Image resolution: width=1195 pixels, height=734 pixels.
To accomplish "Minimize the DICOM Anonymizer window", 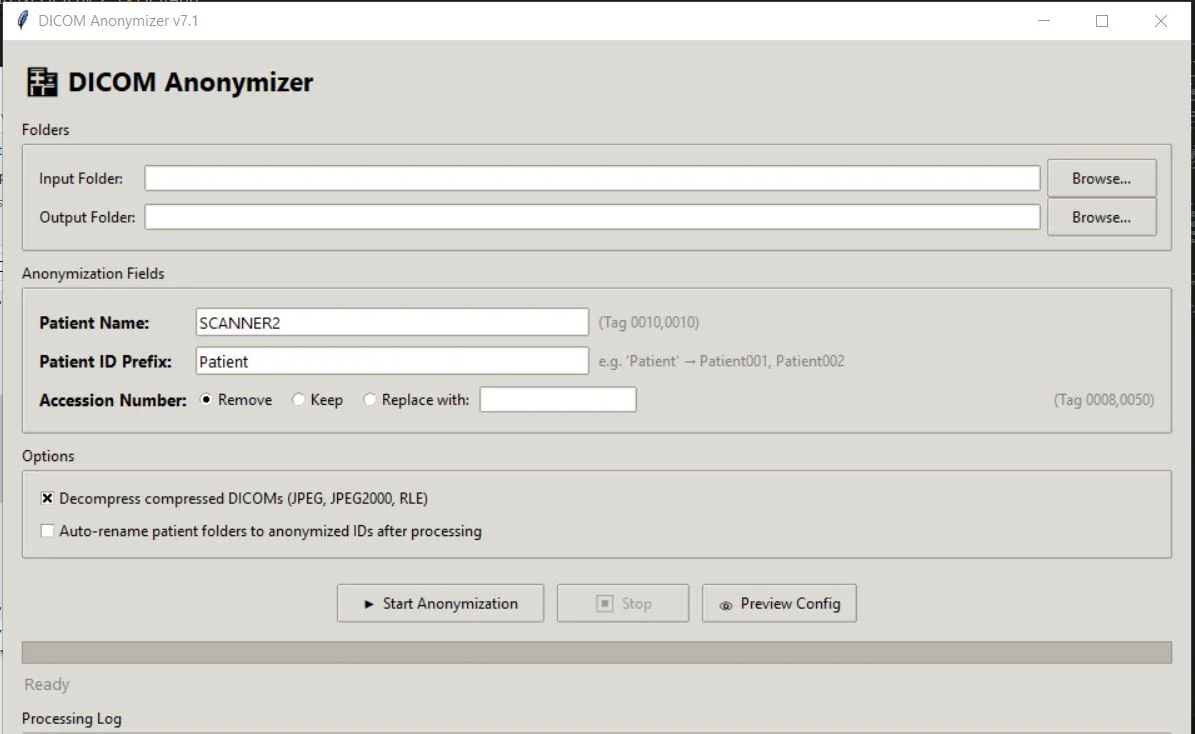I will (1044, 21).
